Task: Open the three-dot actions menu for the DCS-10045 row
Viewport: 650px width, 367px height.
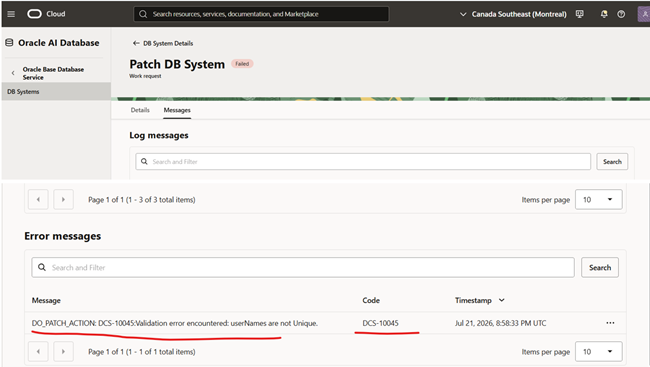Action: coord(610,323)
